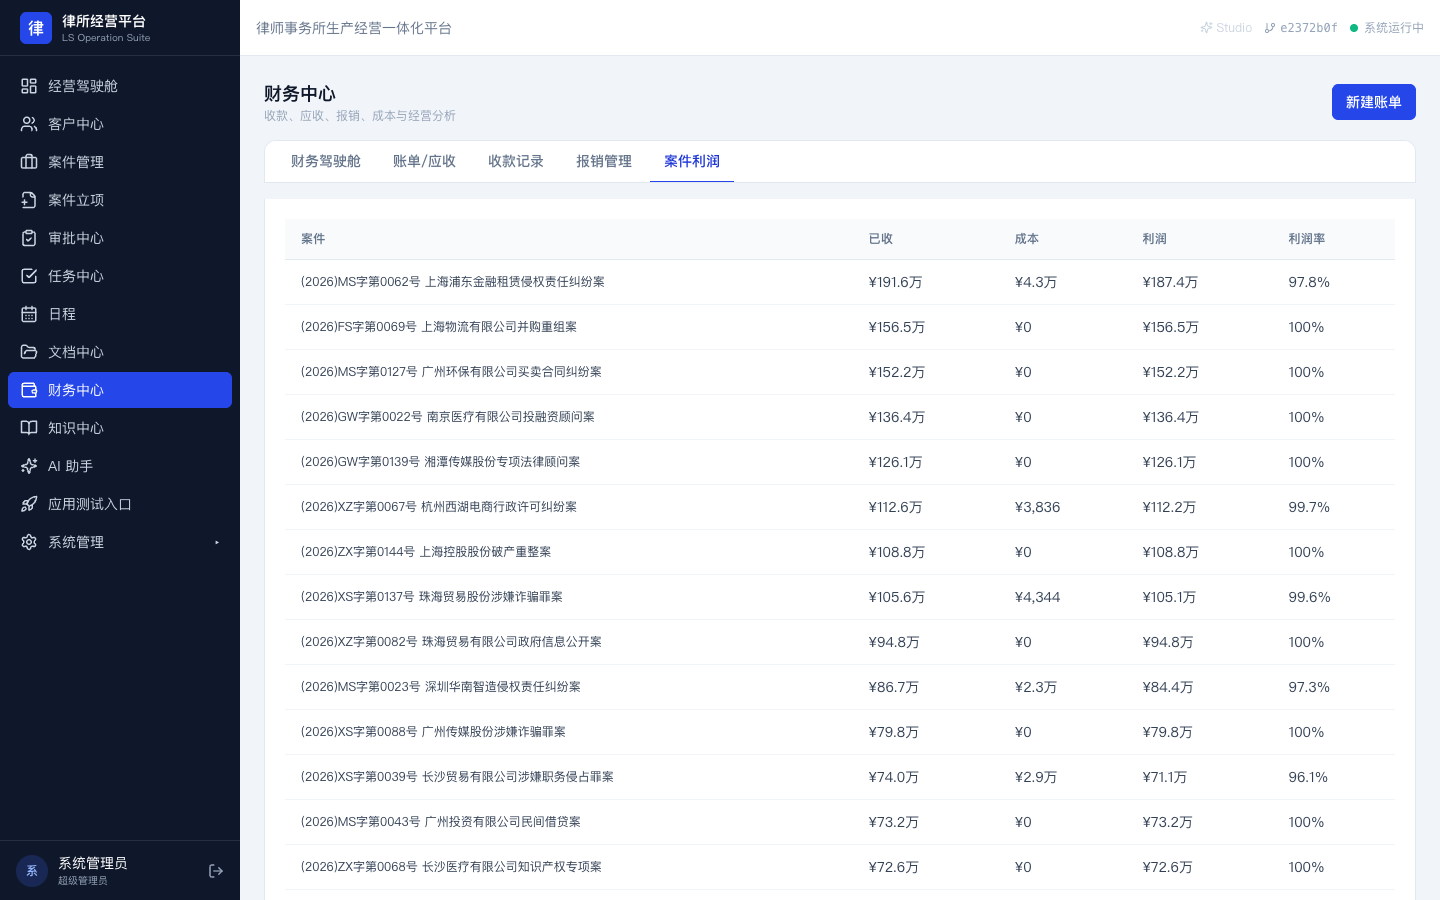Click the green 系统运行中 status dot
Image resolution: width=1440 pixels, height=900 pixels.
pyautogui.click(x=1354, y=28)
